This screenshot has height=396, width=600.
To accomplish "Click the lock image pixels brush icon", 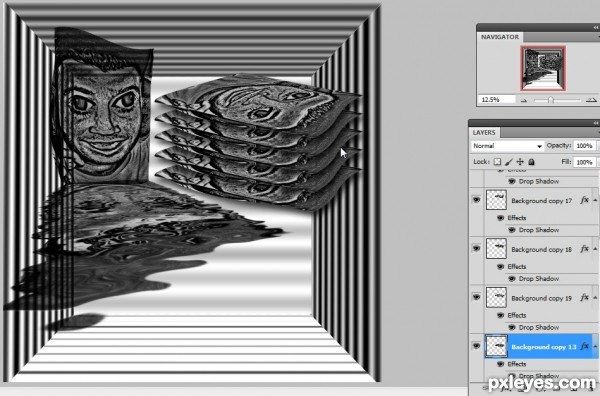I will [x=509, y=162].
